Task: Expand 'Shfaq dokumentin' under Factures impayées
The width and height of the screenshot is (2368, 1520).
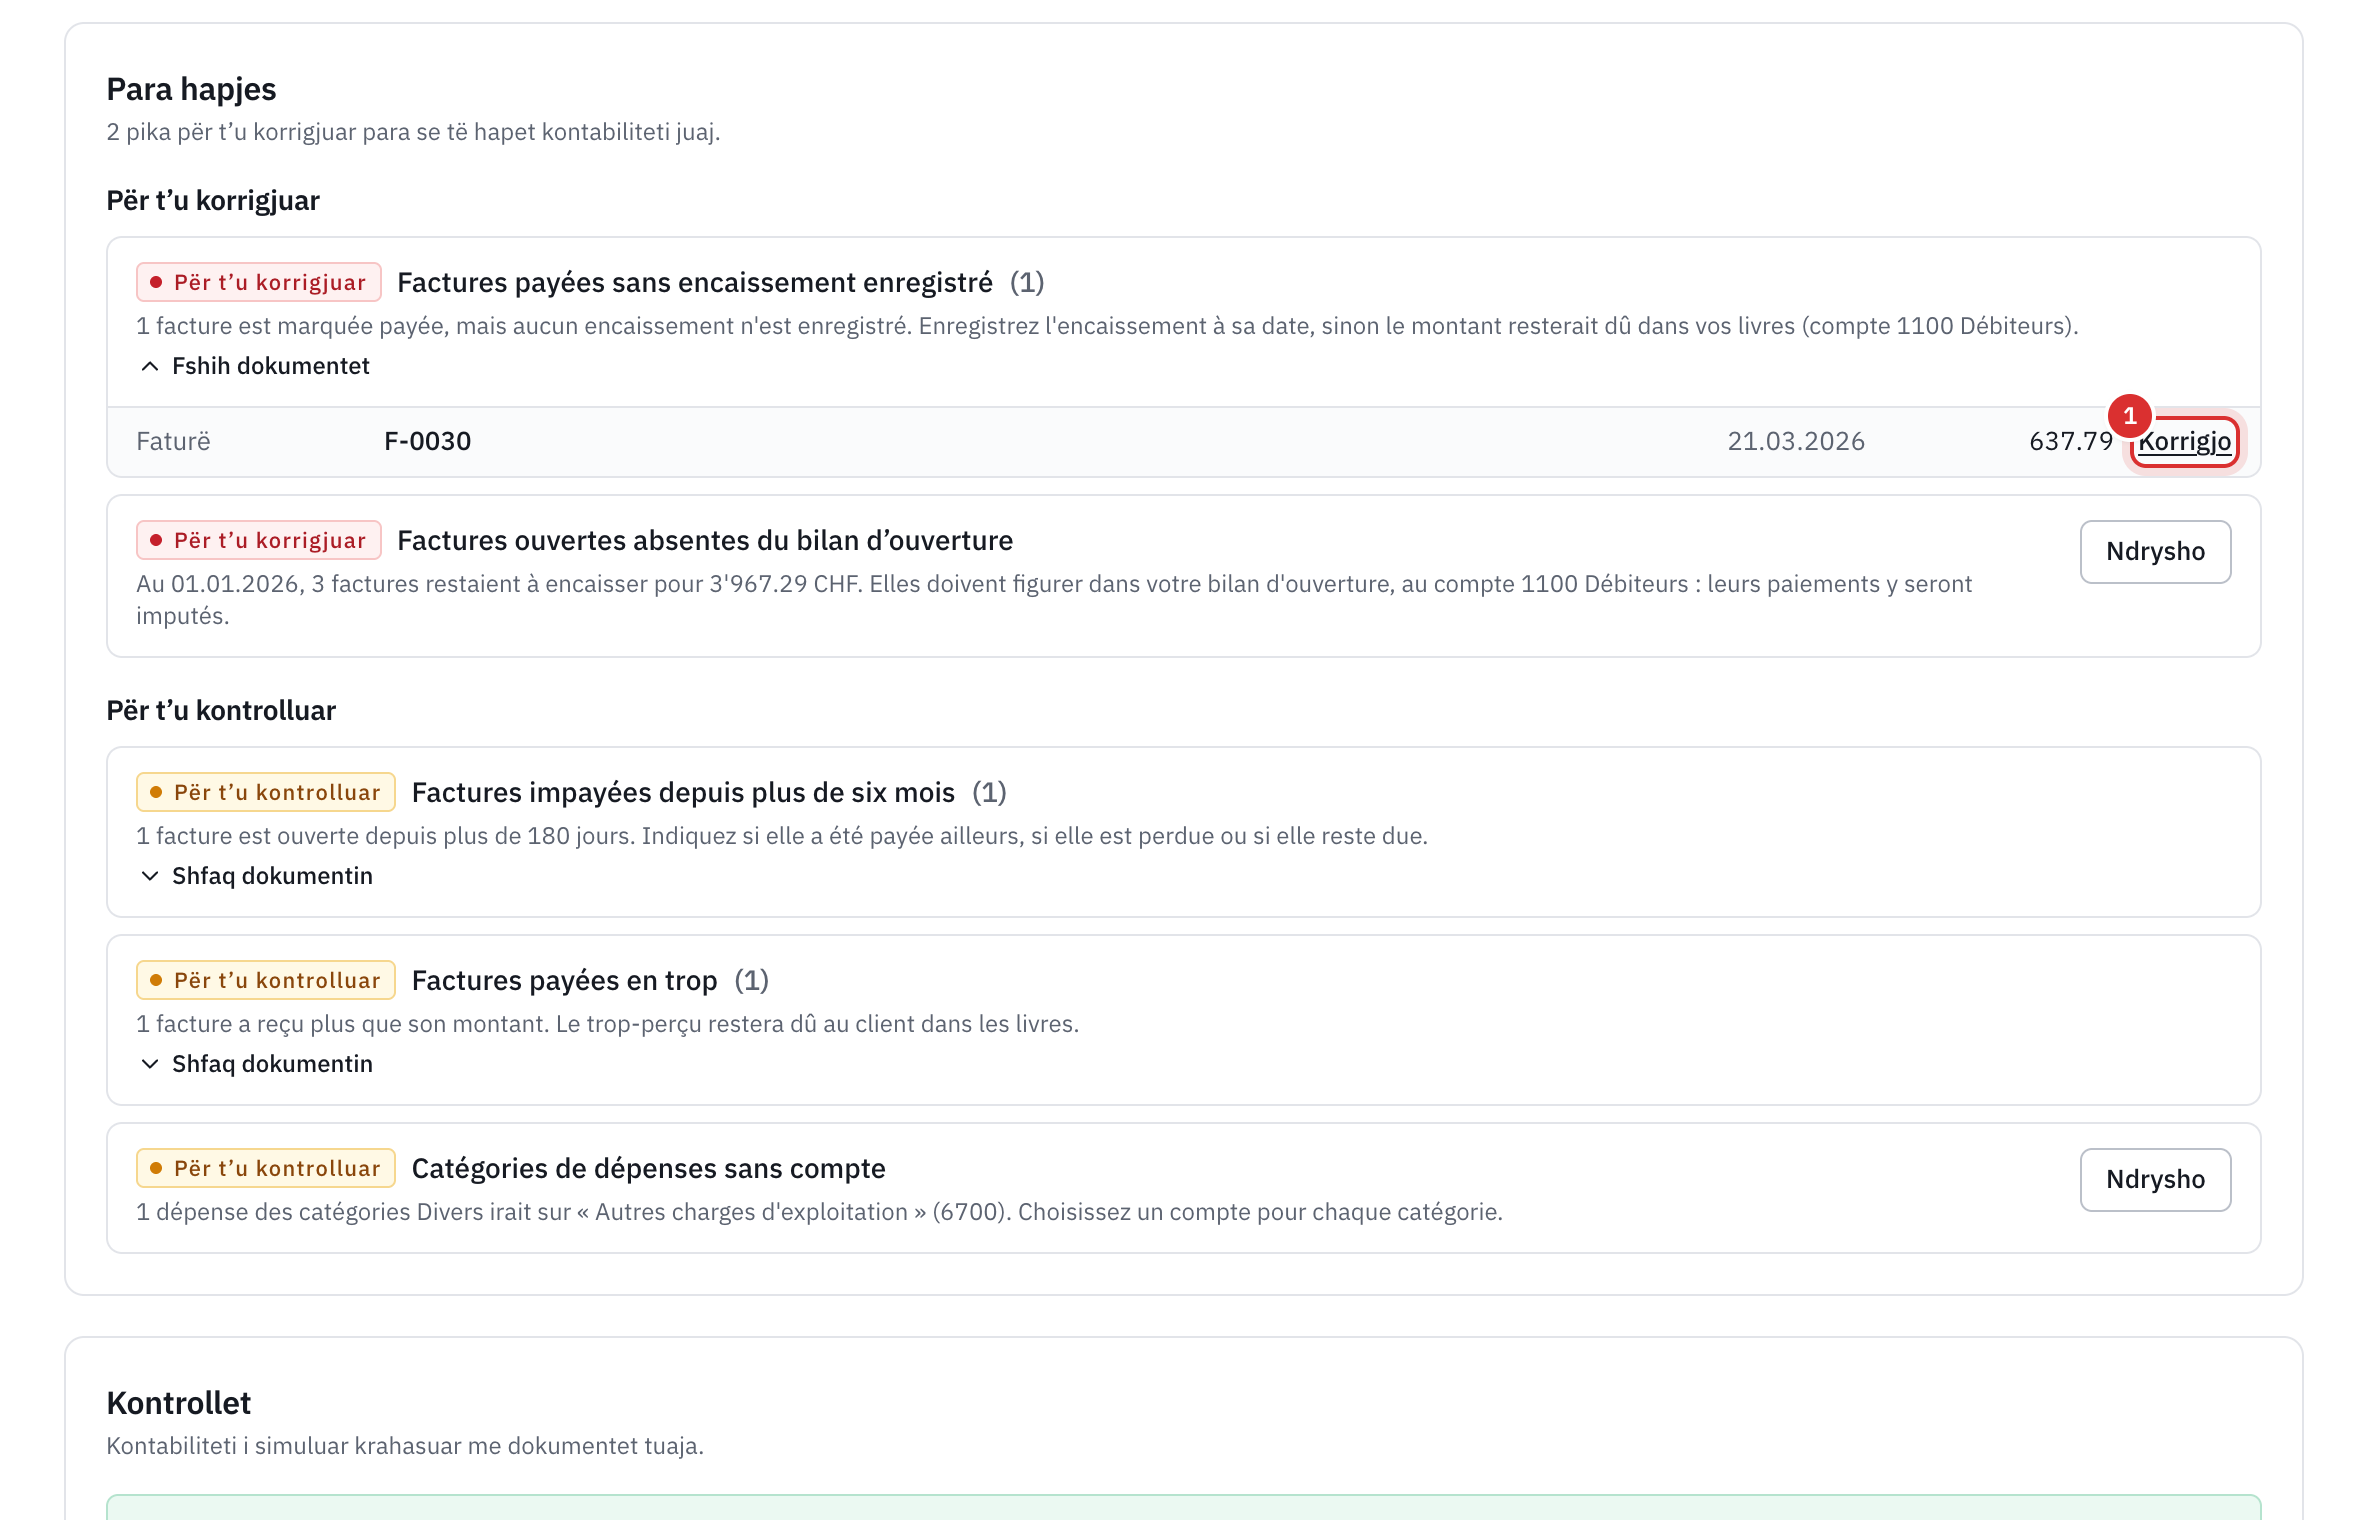Action: tap(256, 876)
